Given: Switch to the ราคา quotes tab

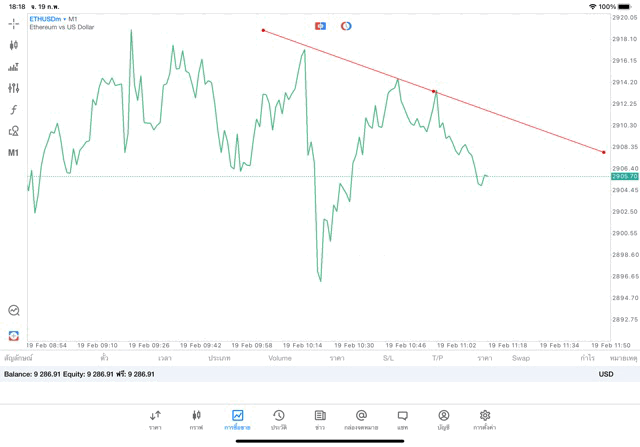Looking at the screenshot, I should click(x=155, y=419).
